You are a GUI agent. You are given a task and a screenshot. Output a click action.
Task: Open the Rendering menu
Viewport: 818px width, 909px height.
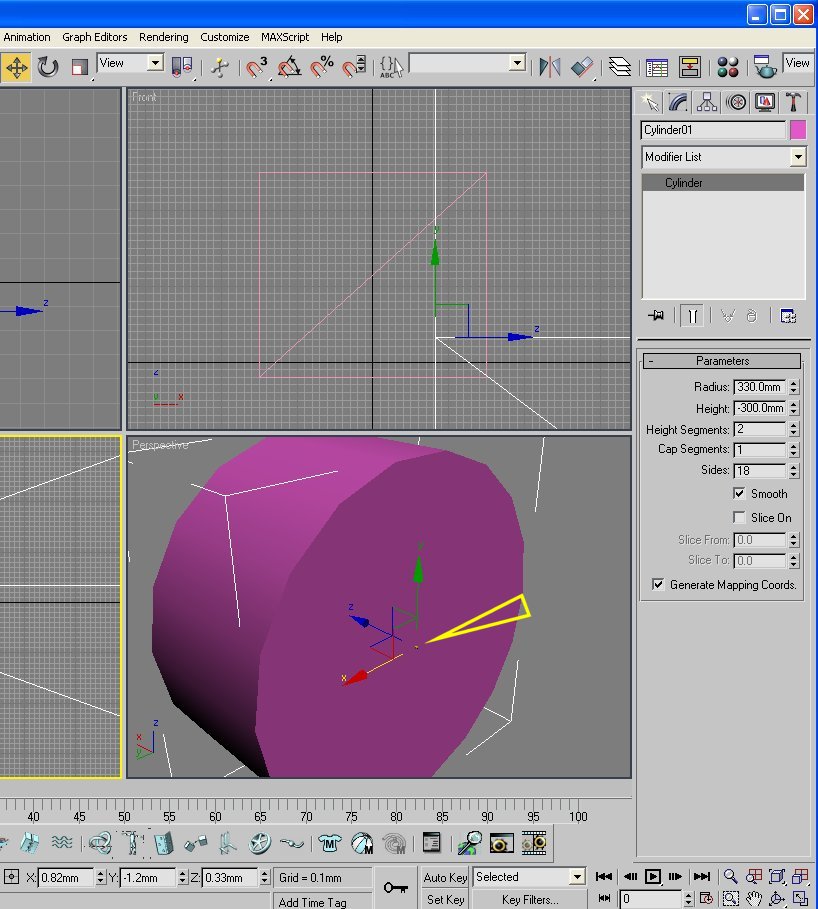click(163, 37)
